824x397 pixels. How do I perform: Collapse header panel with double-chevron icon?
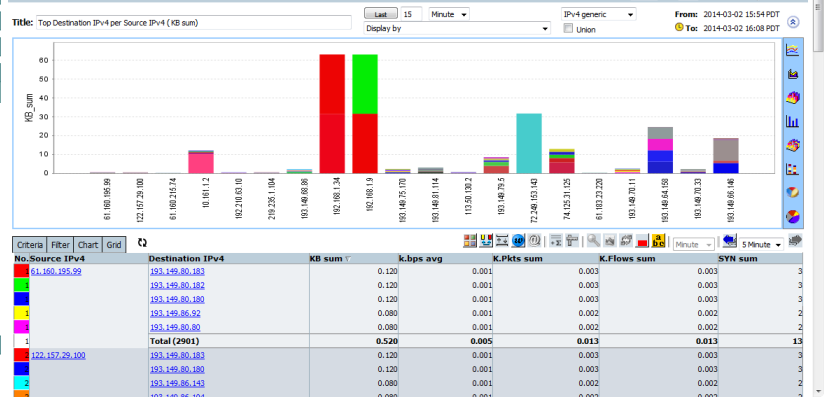point(794,22)
